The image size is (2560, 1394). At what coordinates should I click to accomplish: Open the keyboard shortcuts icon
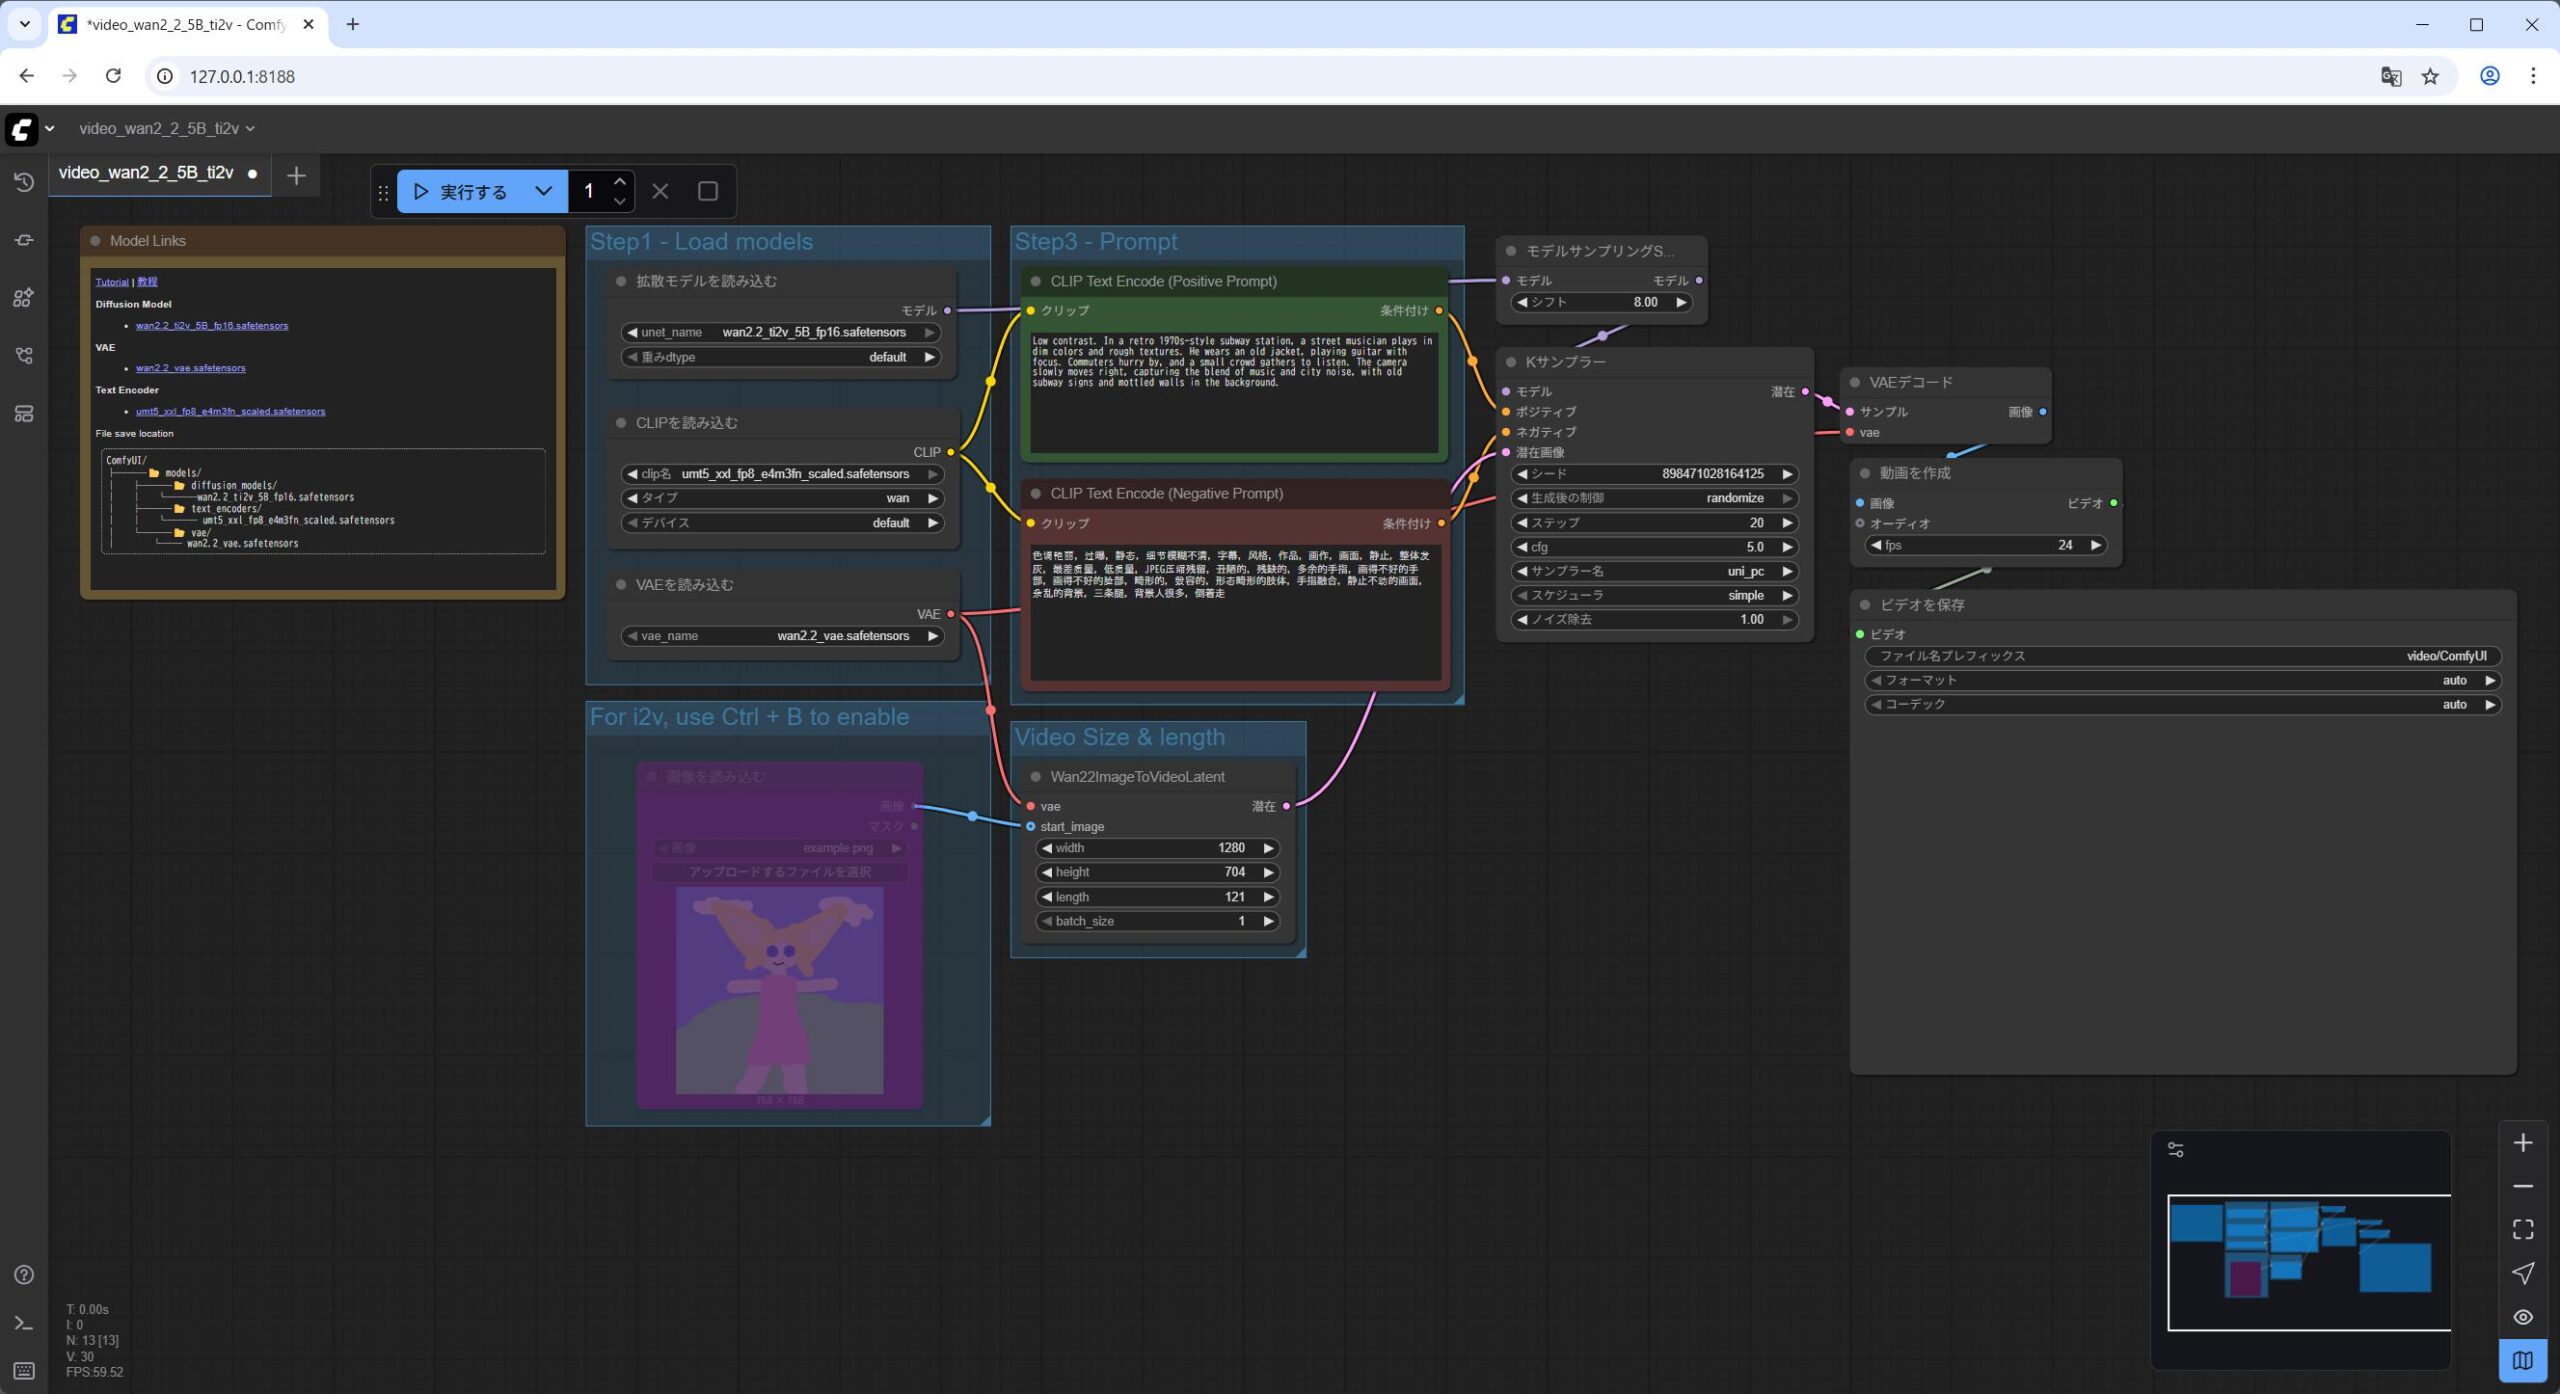tap(24, 1370)
